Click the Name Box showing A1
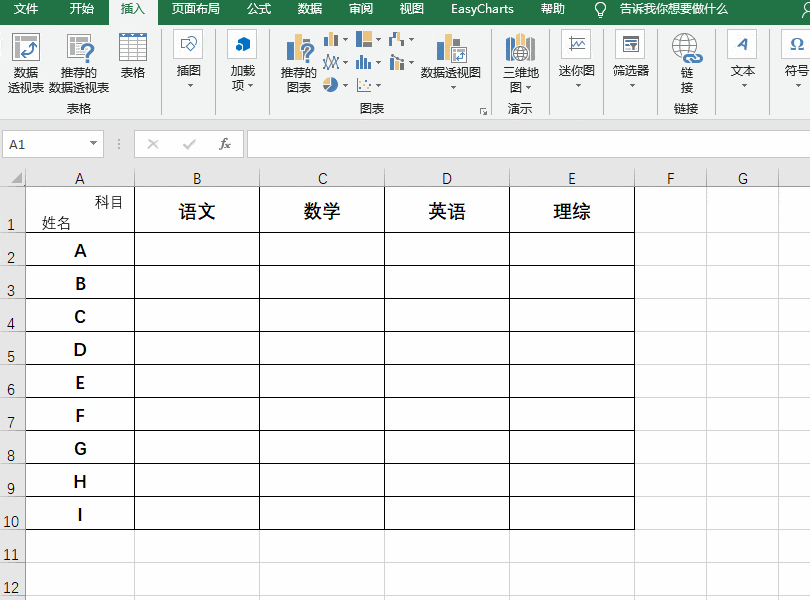 [44, 144]
